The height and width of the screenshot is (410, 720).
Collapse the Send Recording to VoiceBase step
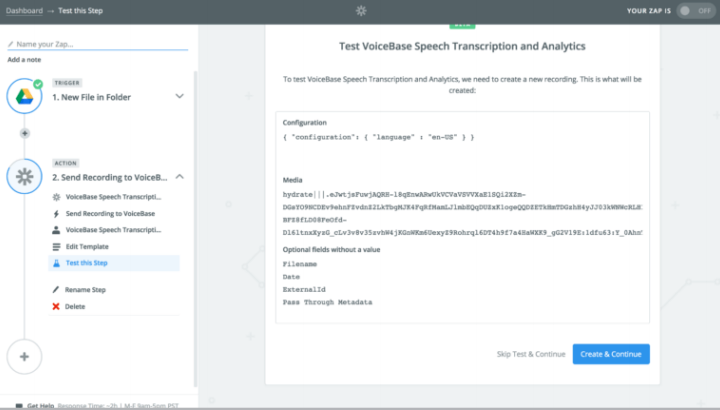click(x=180, y=177)
